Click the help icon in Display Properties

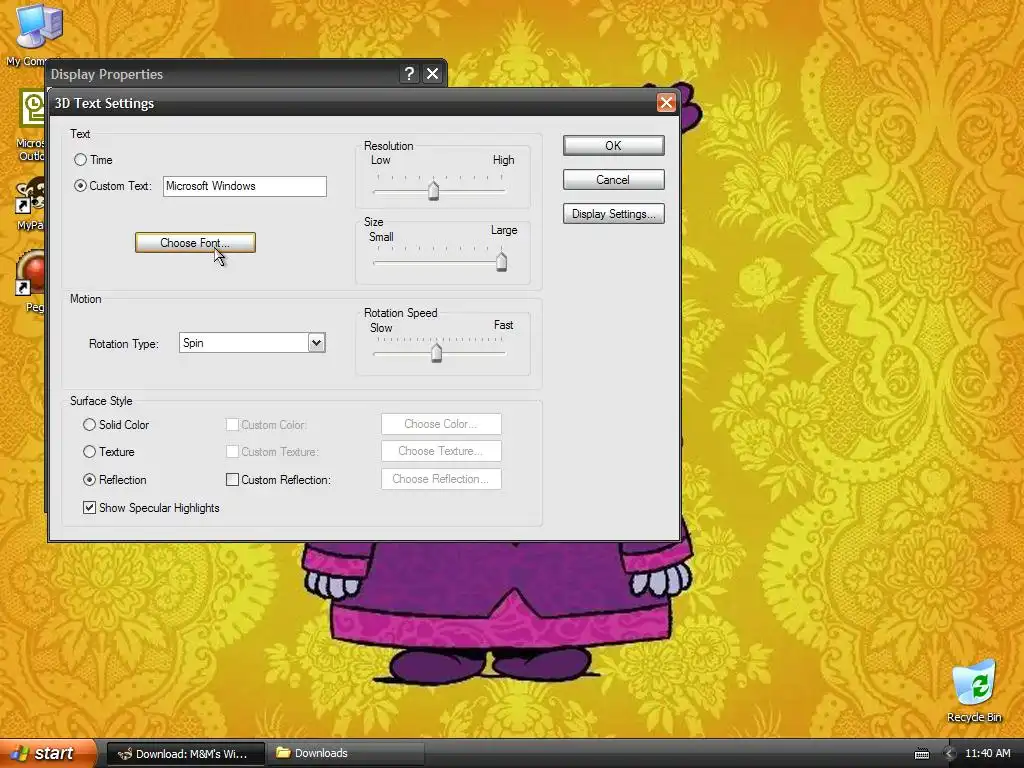(409, 74)
